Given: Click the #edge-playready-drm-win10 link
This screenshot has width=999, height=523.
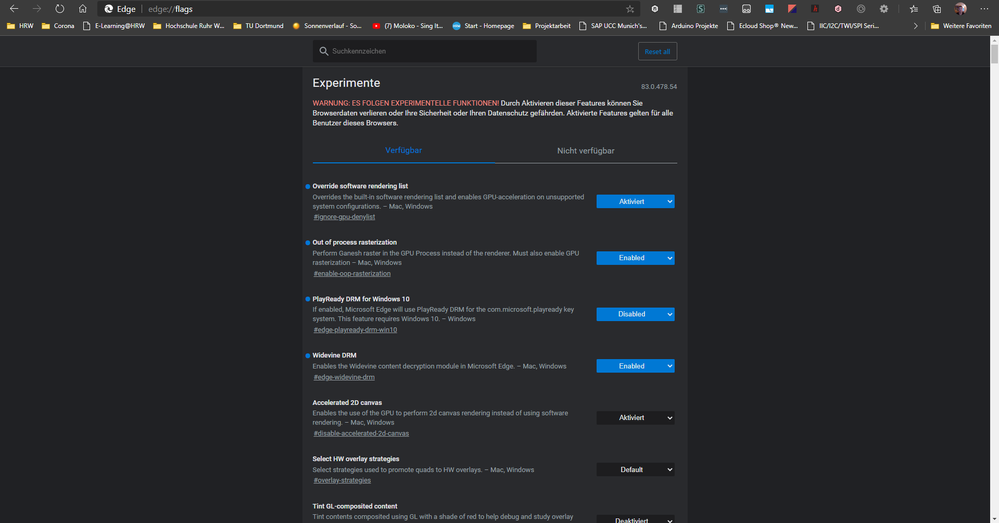Looking at the screenshot, I should pyautogui.click(x=355, y=330).
